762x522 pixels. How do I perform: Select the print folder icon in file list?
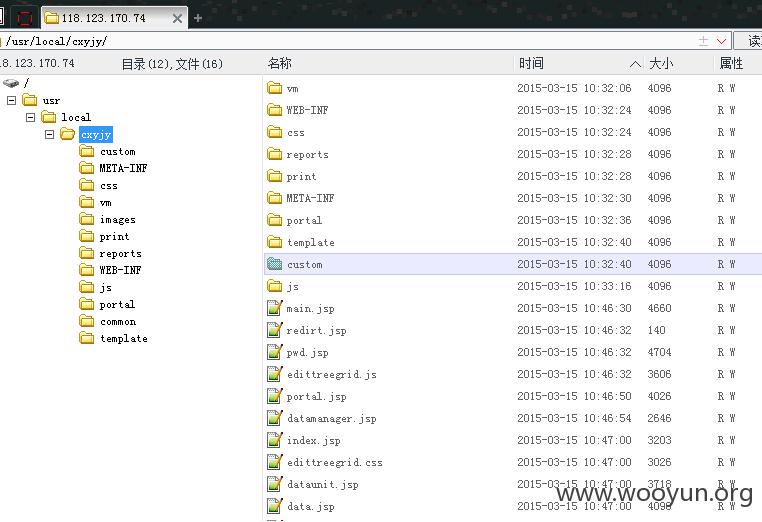tap(275, 176)
